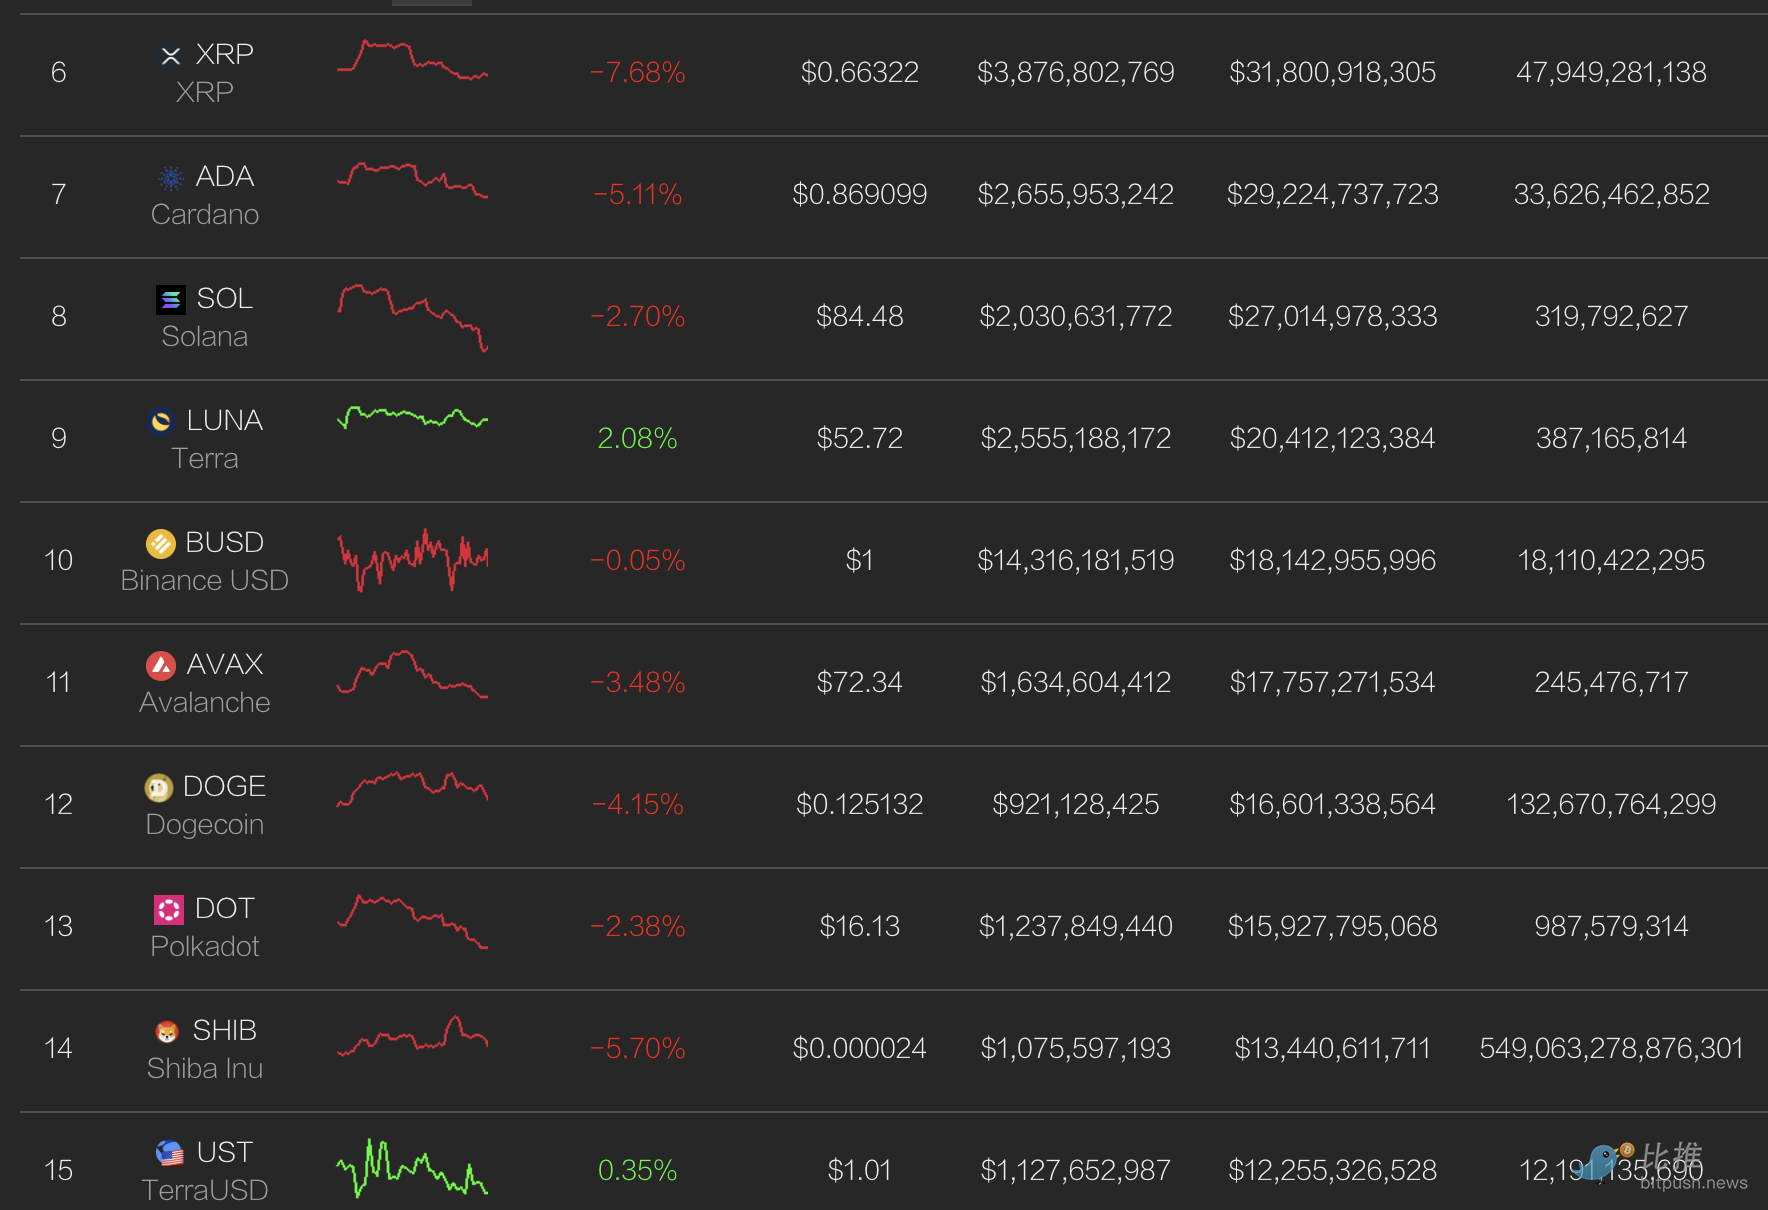Image resolution: width=1768 pixels, height=1210 pixels.
Task: Click the Binance USD BUSD logo icon
Action: click(x=160, y=544)
